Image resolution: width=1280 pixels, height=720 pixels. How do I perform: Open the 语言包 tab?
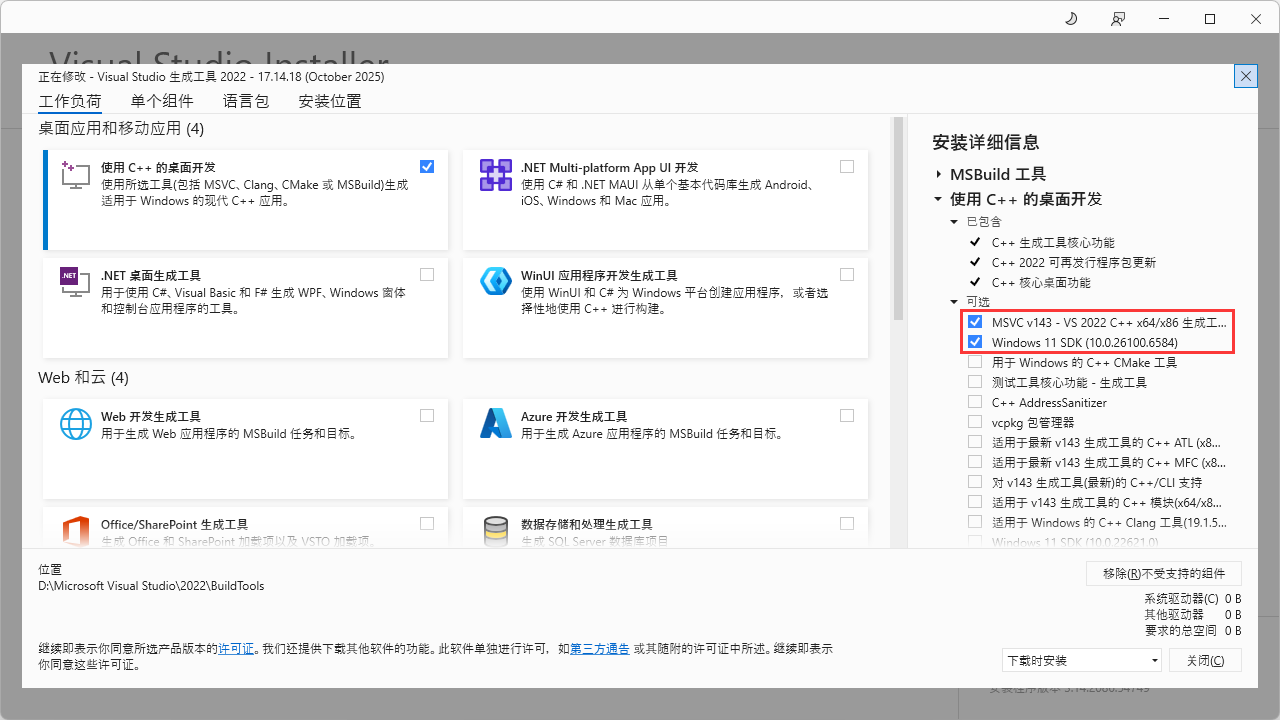point(246,101)
